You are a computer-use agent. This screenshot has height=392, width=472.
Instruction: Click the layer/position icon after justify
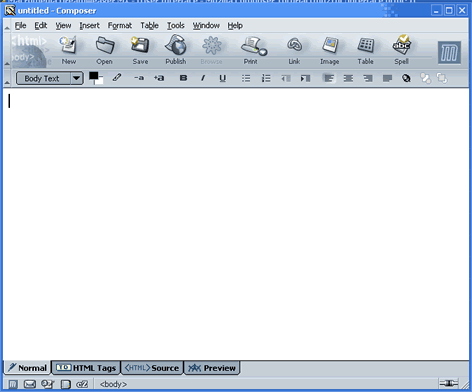coord(406,78)
